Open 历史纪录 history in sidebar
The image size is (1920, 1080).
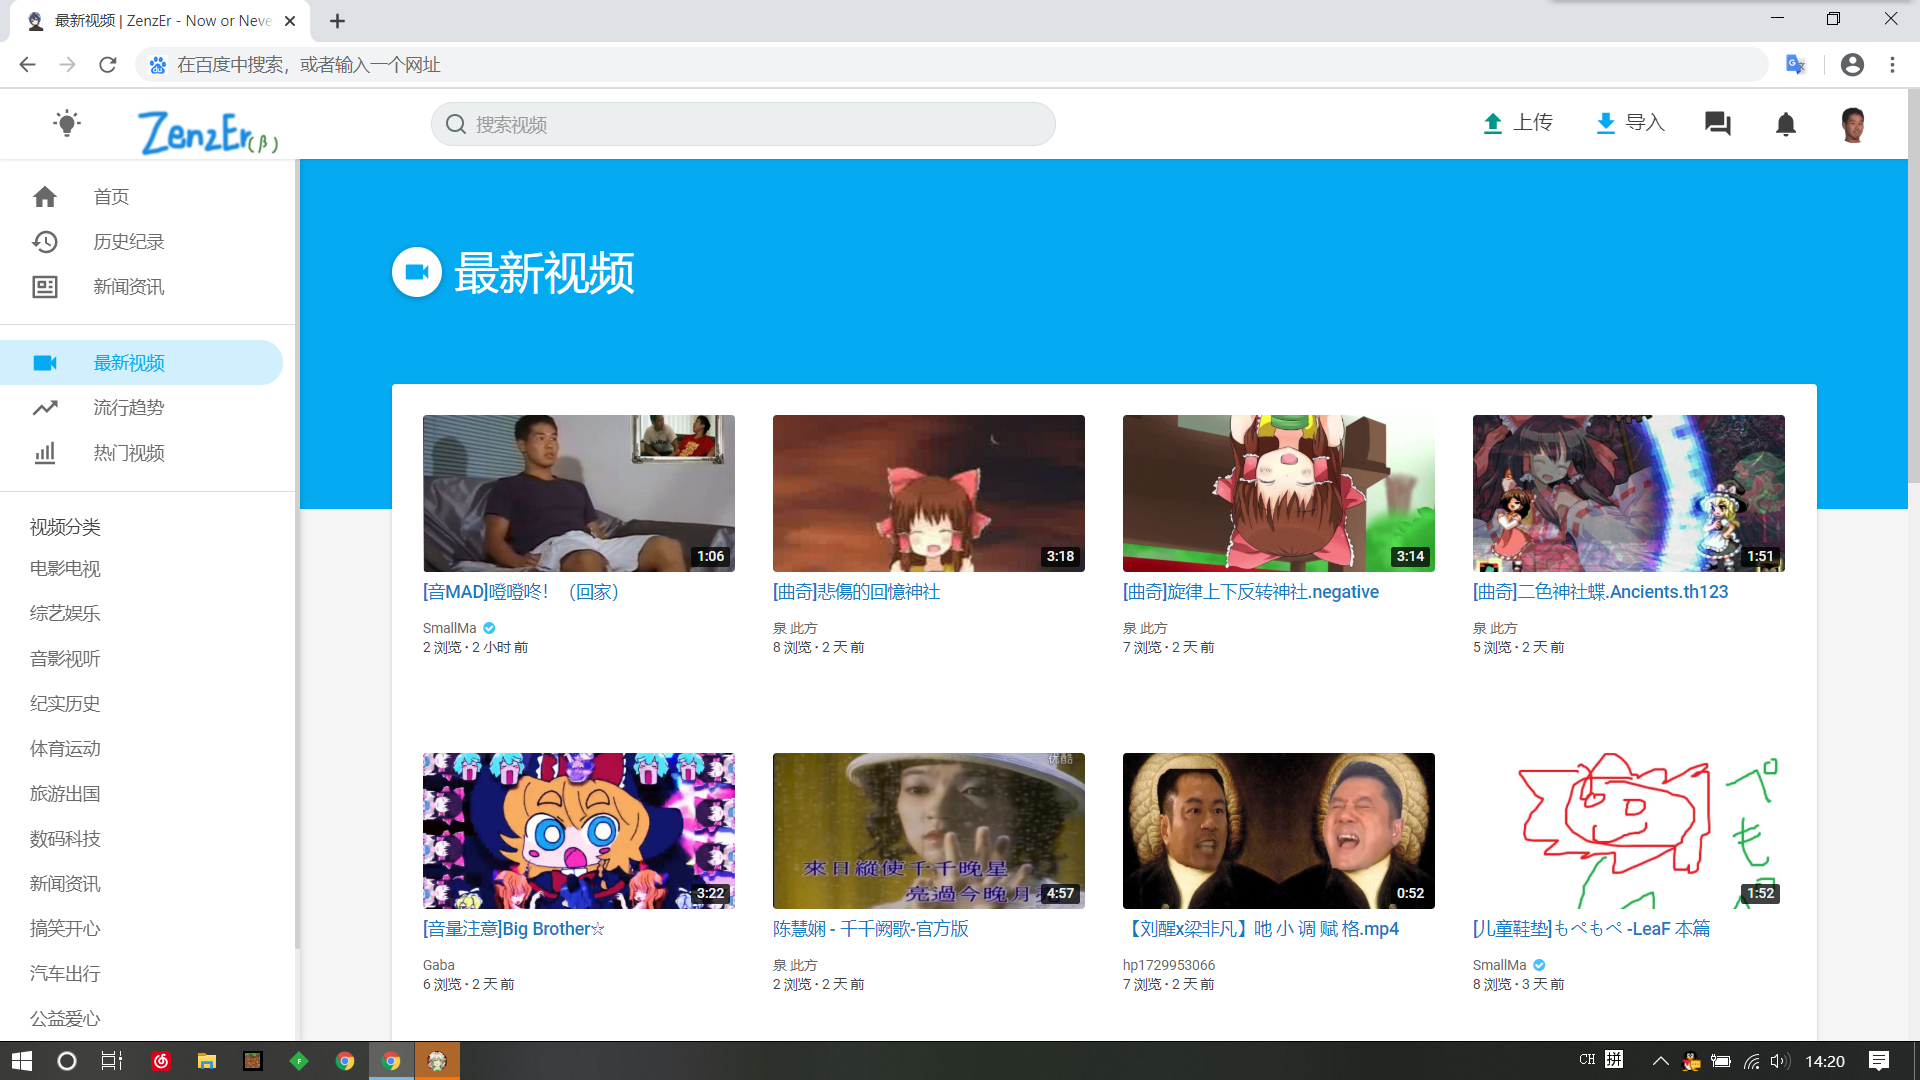128,242
